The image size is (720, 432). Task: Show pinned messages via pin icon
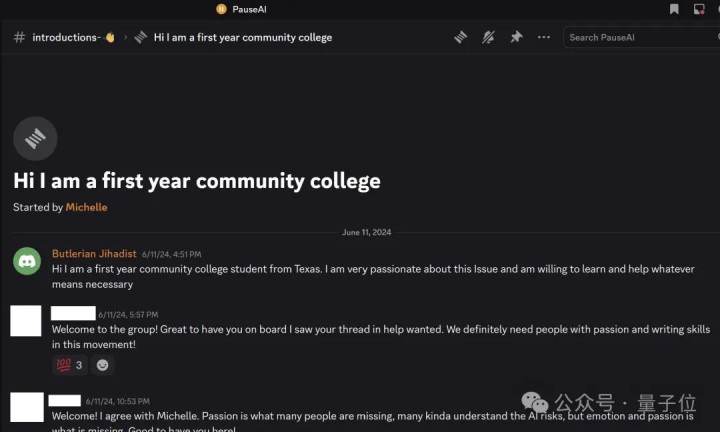pyautogui.click(x=516, y=37)
